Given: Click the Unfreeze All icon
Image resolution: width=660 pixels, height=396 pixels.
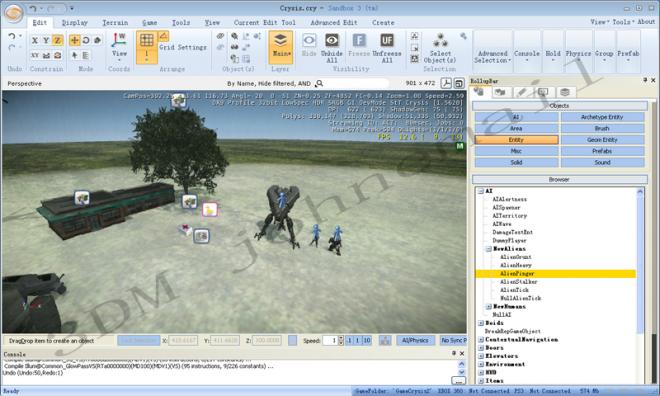Looking at the screenshot, I should point(387,41).
